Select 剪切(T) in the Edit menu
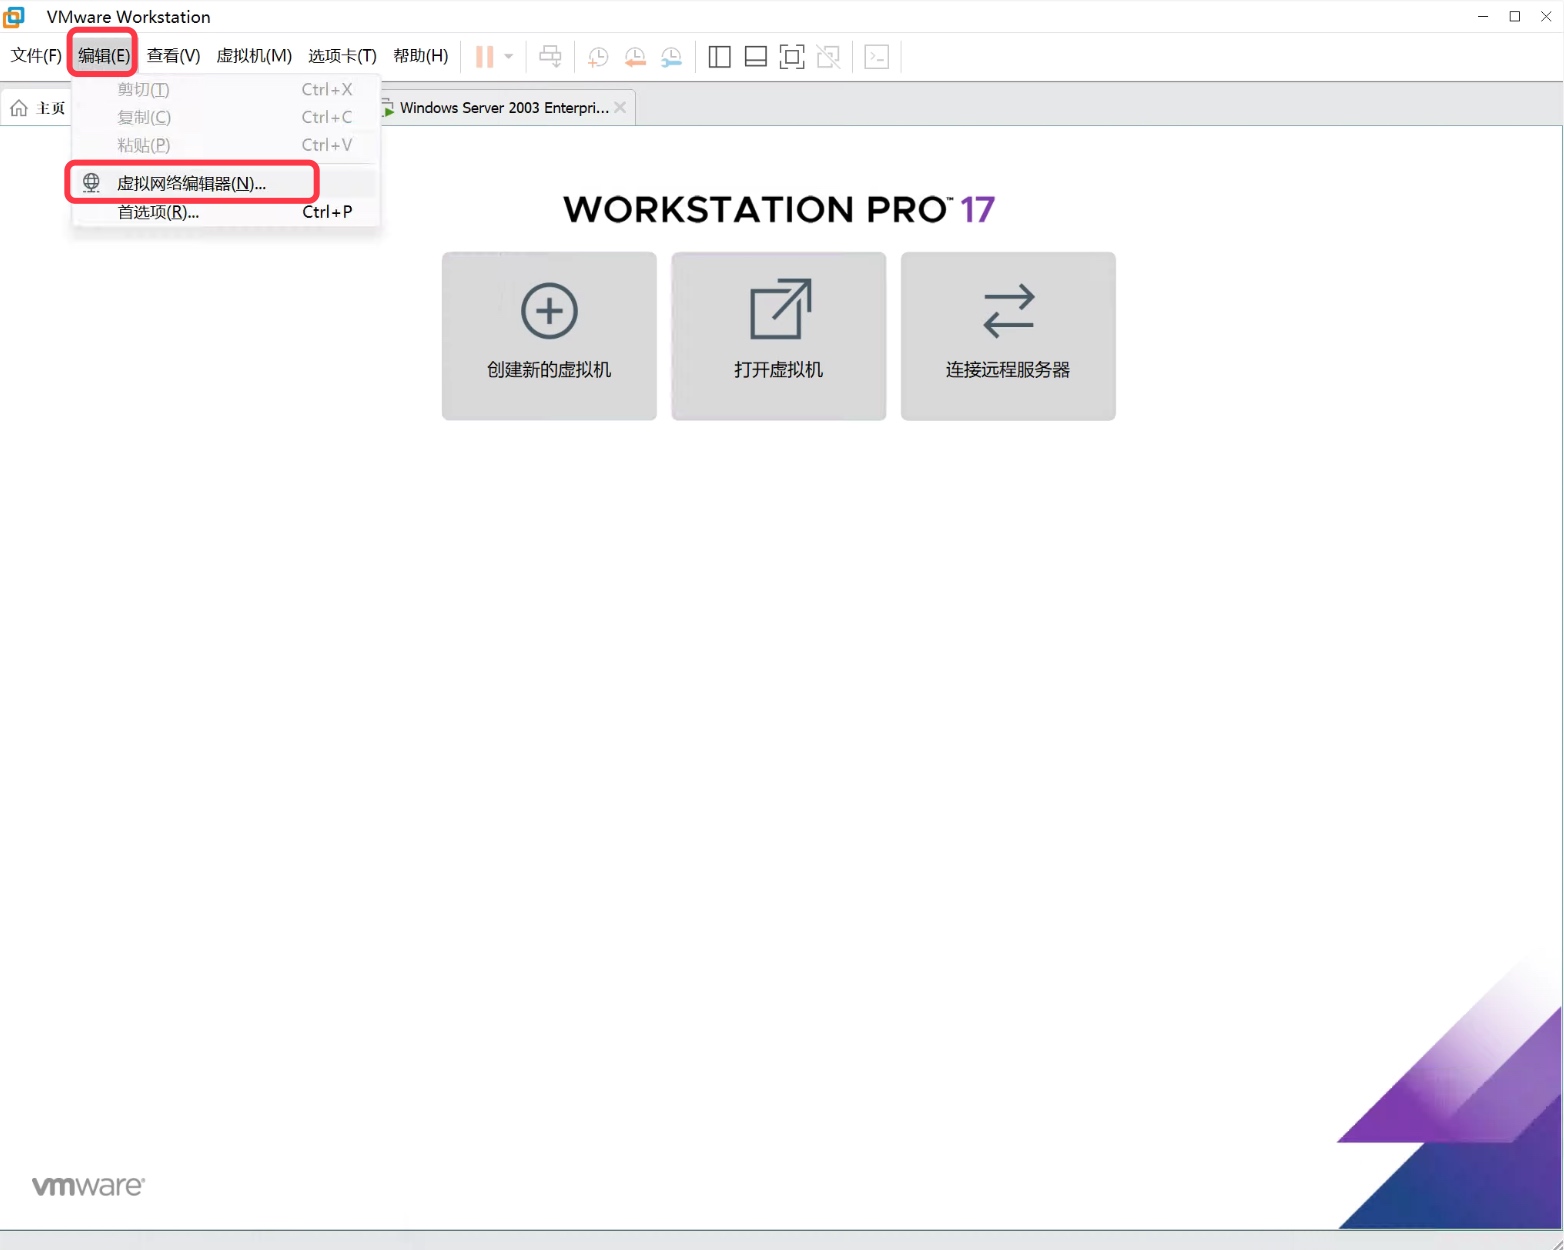The width and height of the screenshot is (1564, 1250). (x=226, y=90)
